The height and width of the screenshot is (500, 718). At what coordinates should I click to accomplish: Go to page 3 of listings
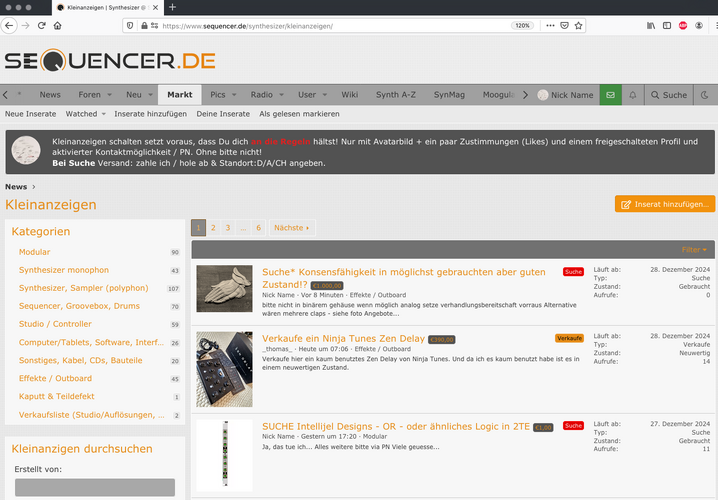pos(228,228)
